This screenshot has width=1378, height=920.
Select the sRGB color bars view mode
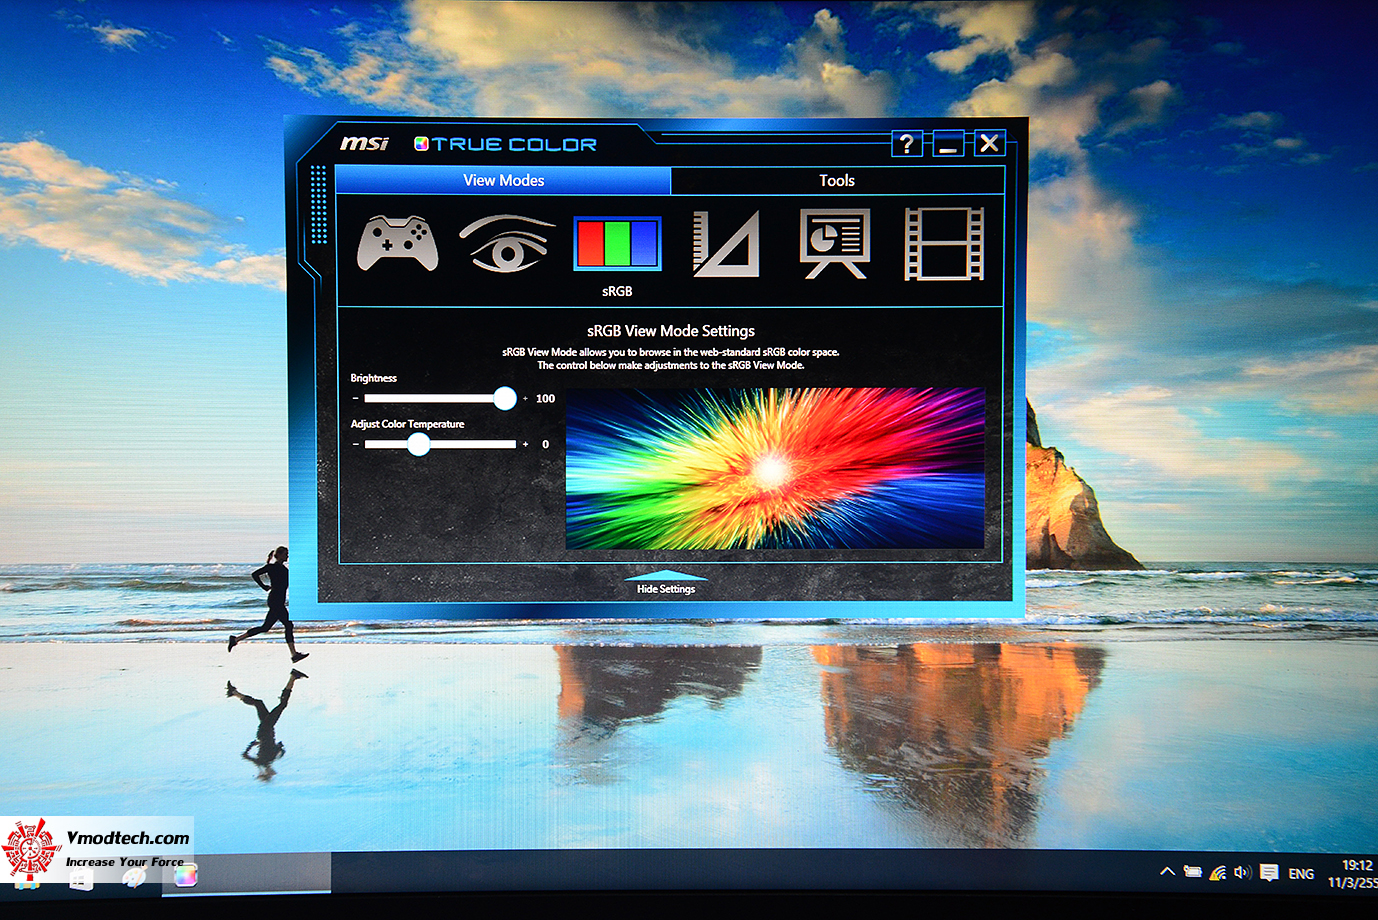click(617, 243)
